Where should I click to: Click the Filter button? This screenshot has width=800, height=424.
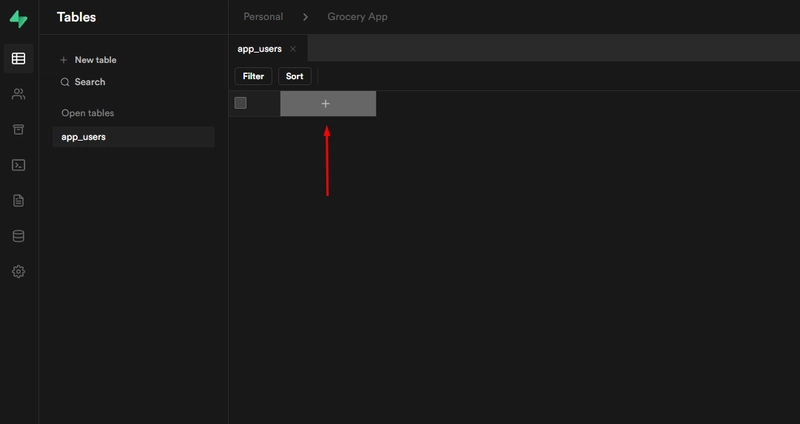point(253,76)
